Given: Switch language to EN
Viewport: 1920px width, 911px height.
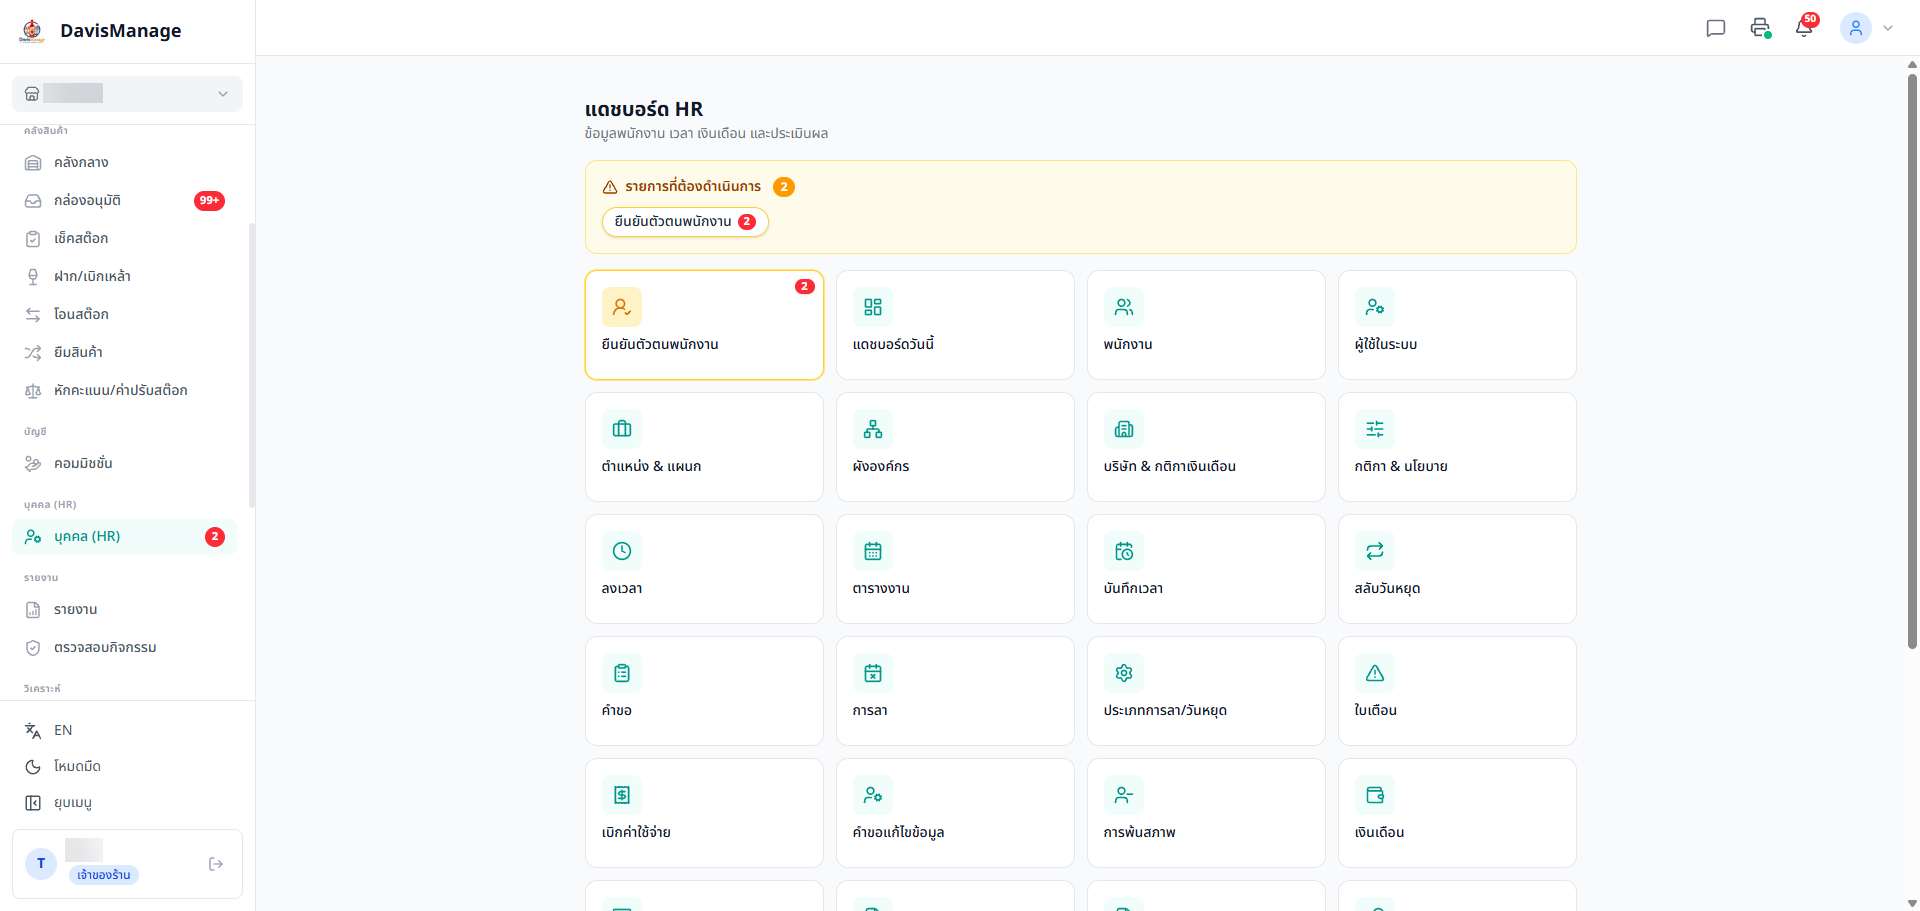Looking at the screenshot, I should 127,730.
